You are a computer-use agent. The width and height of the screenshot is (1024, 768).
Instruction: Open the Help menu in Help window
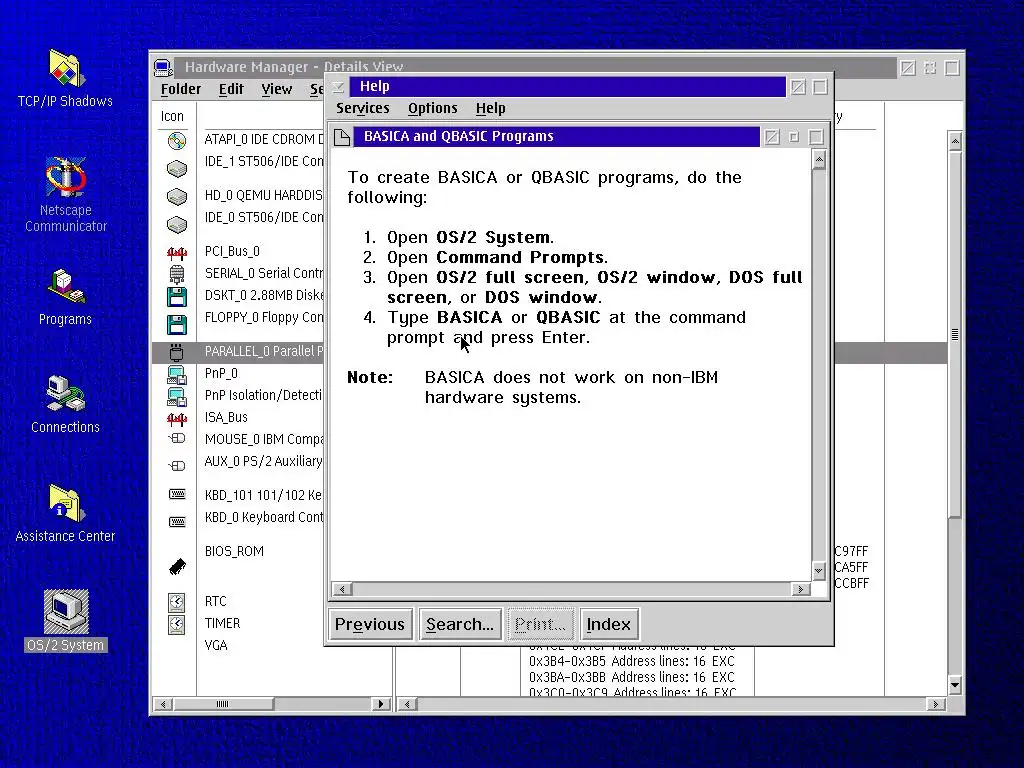click(490, 108)
